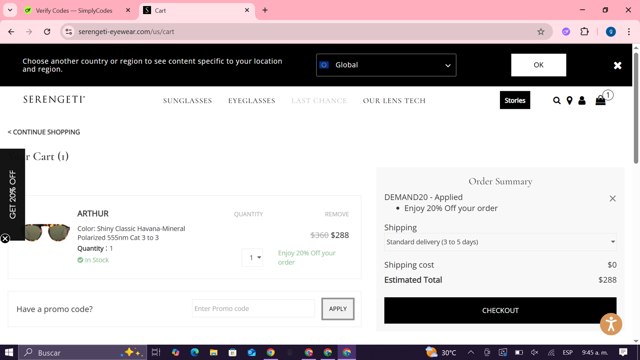The image size is (640, 360).
Task: Click the Windows search box Buscar
Action: (82, 352)
